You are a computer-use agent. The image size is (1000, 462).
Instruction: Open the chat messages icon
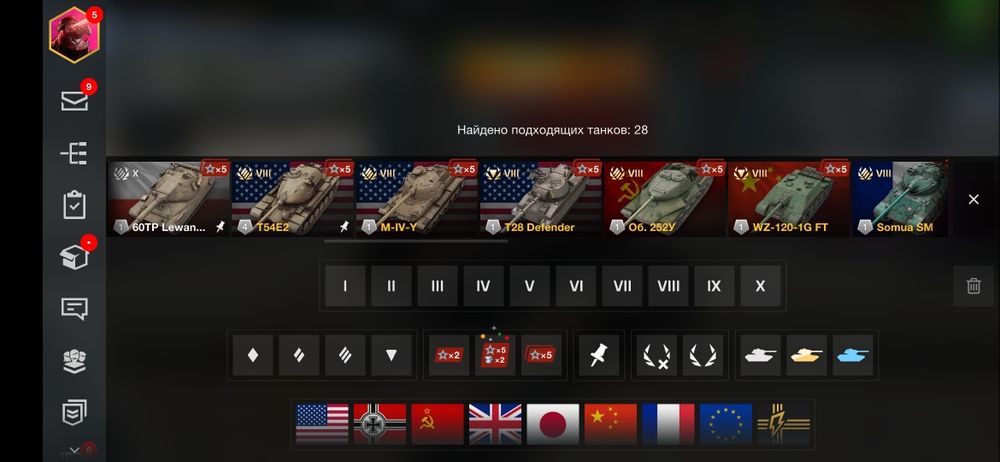pyautogui.click(x=75, y=309)
